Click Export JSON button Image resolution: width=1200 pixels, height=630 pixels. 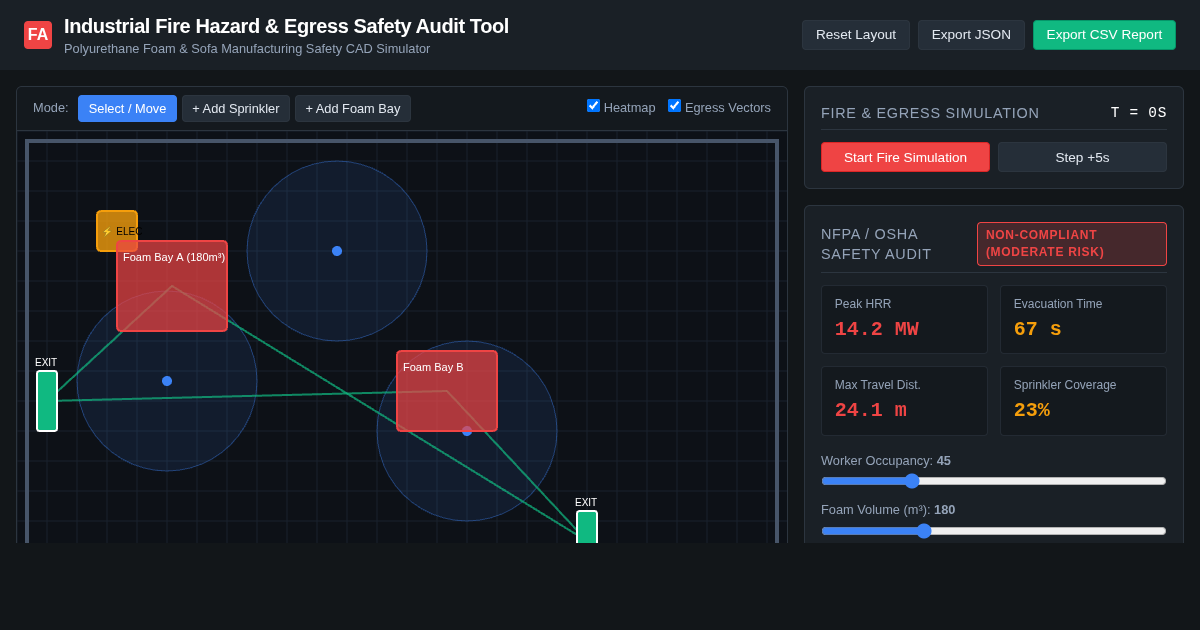971,35
